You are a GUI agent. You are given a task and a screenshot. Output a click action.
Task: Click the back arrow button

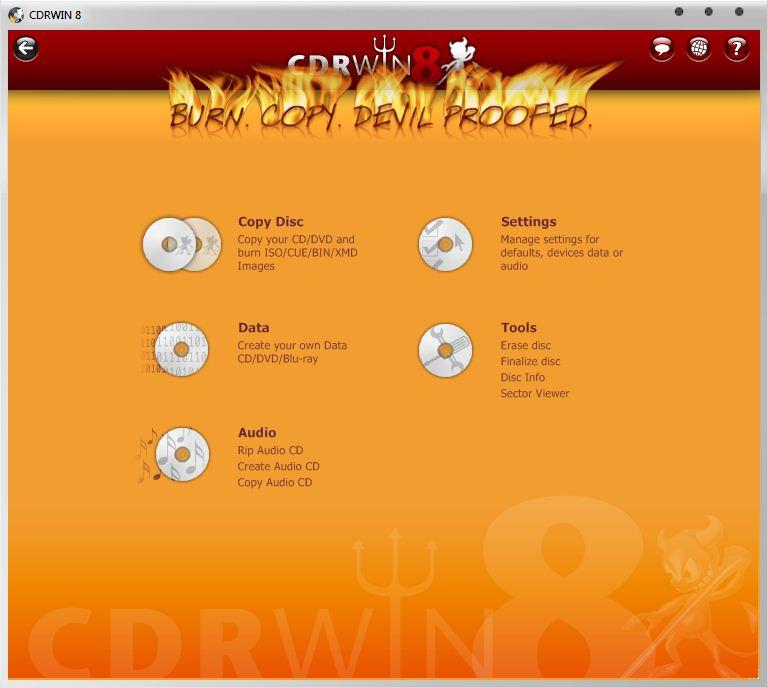pos(26,48)
